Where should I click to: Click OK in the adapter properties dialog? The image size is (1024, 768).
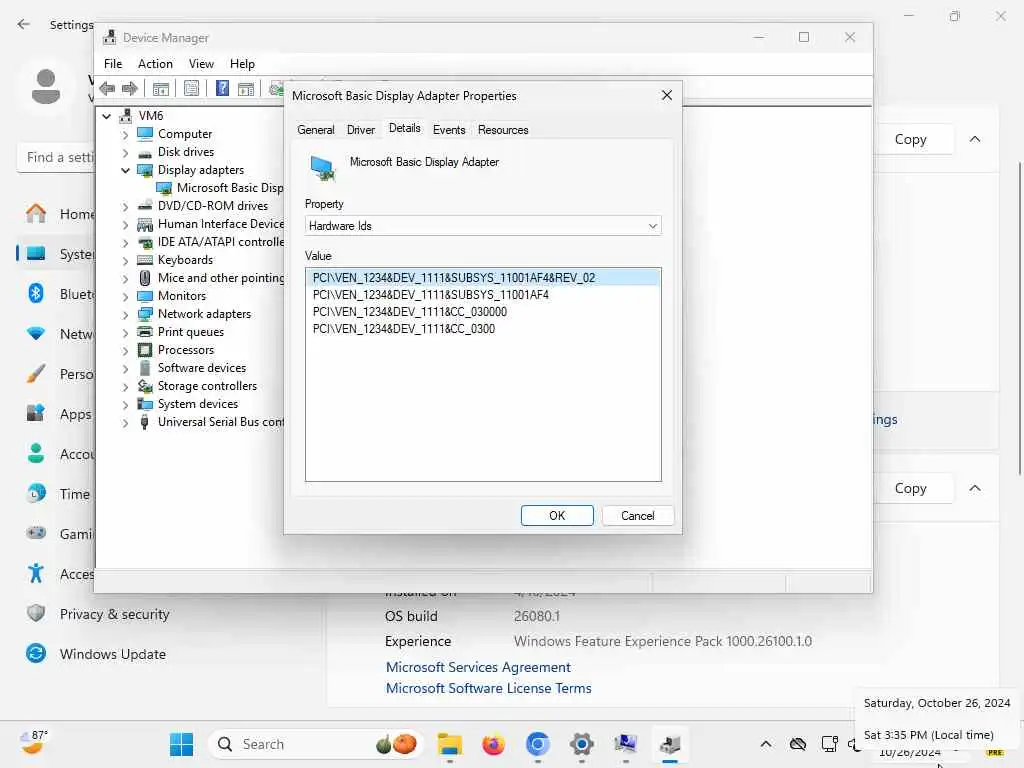[x=557, y=515]
